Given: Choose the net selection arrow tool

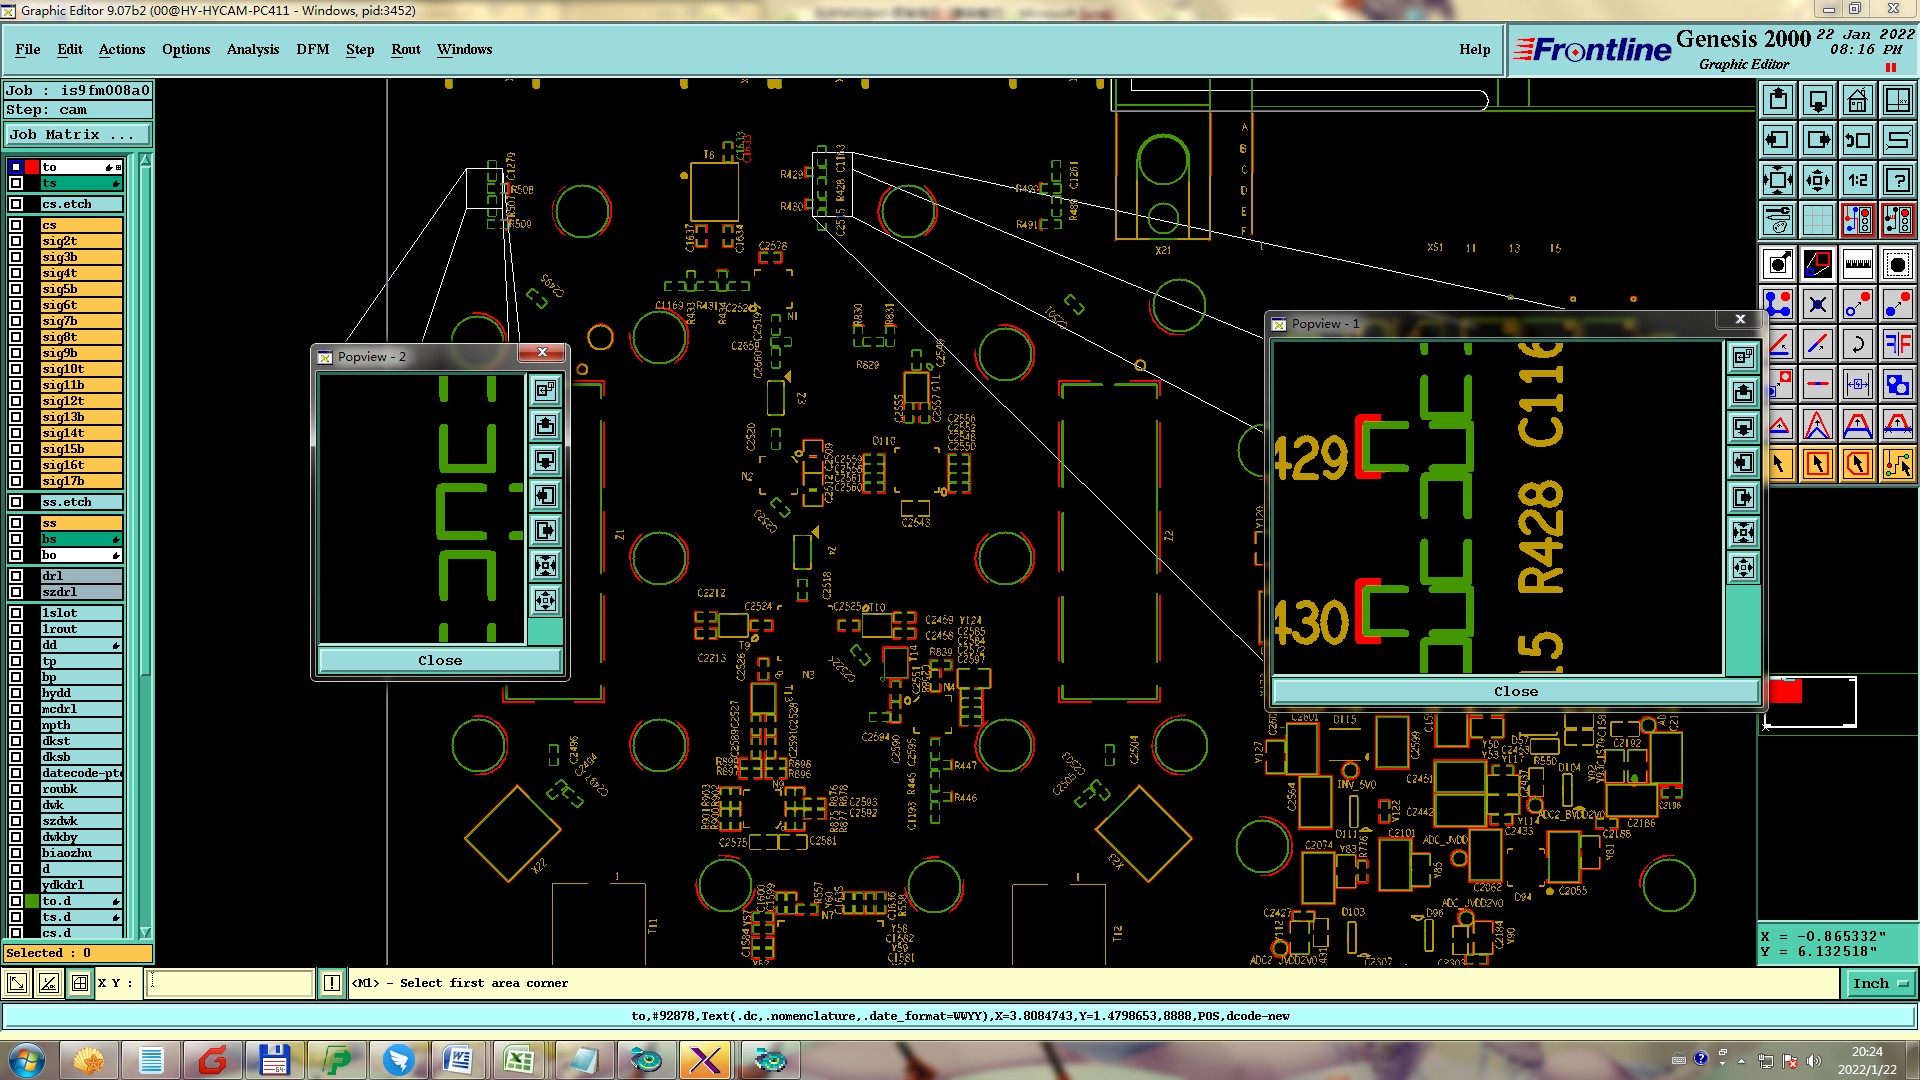Looking at the screenshot, I should click(1897, 464).
